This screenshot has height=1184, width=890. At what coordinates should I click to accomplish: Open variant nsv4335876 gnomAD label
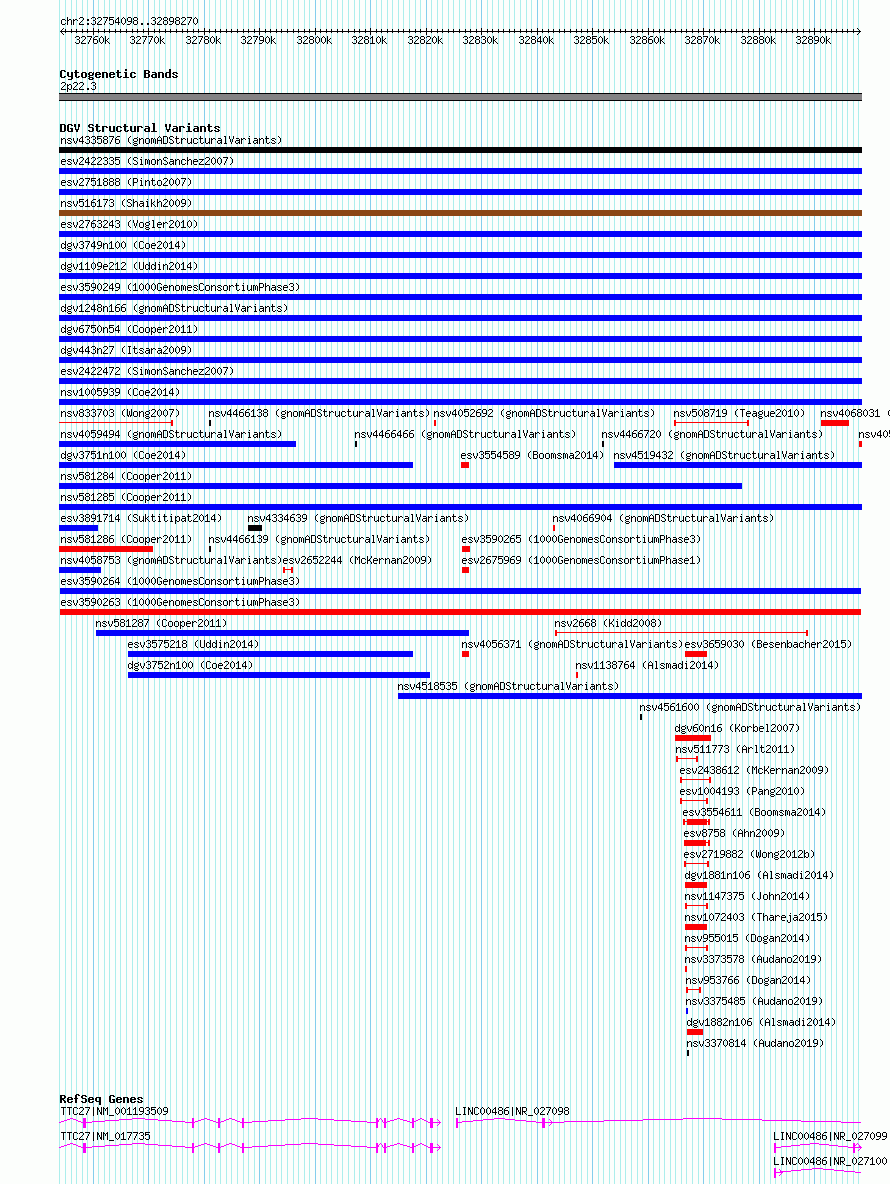[171, 140]
